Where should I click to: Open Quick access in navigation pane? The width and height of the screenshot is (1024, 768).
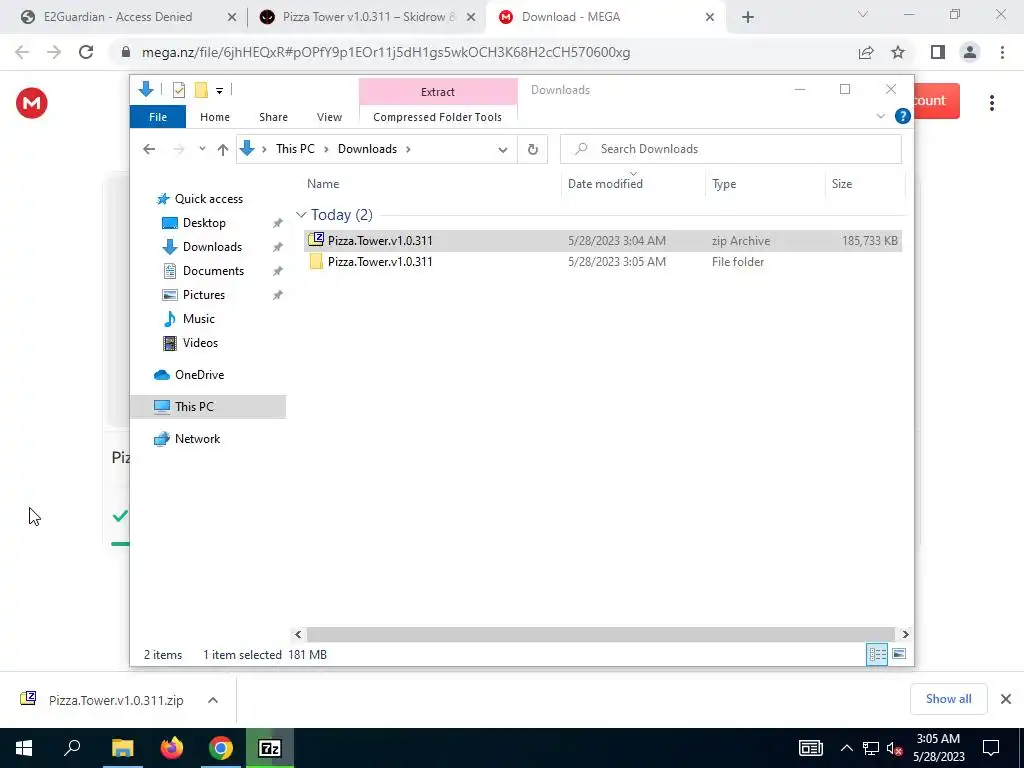(x=208, y=199)
